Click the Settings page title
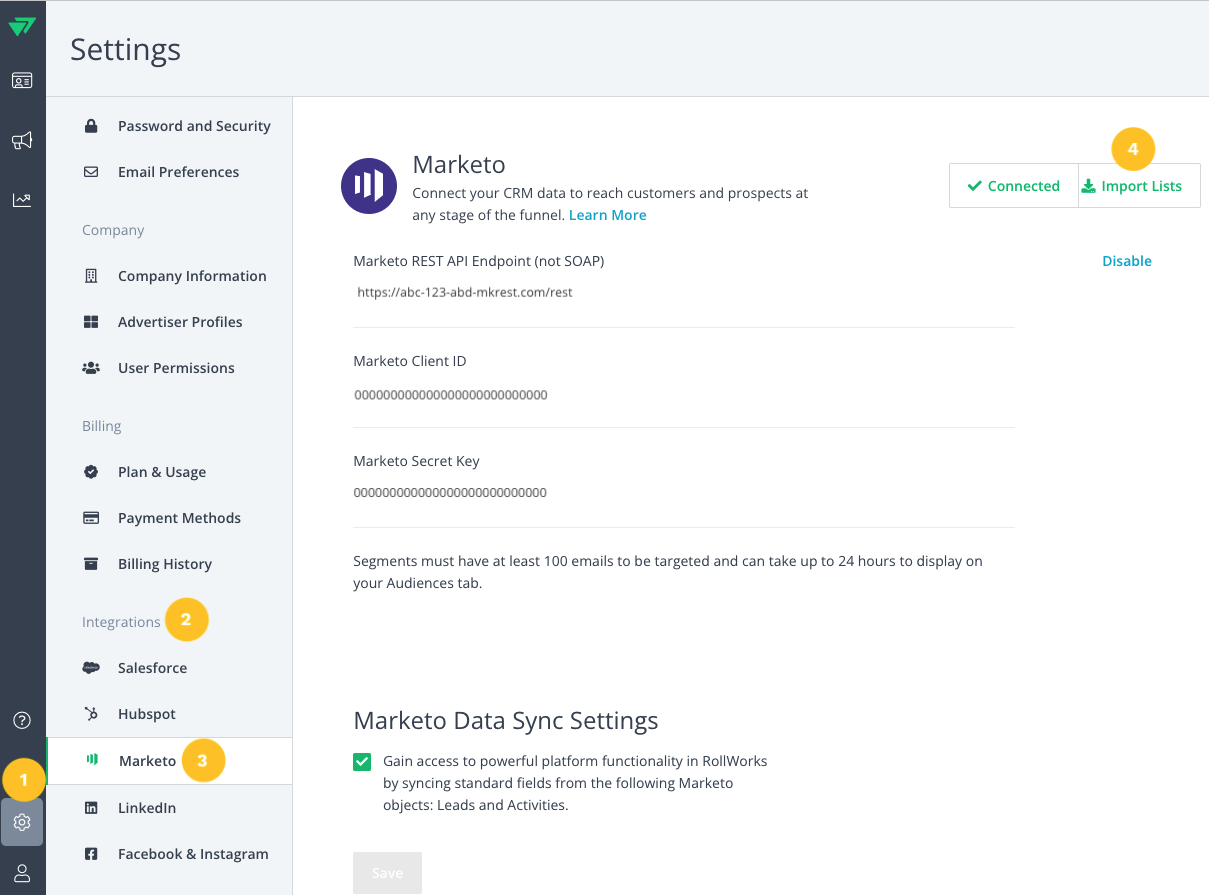 126,49
